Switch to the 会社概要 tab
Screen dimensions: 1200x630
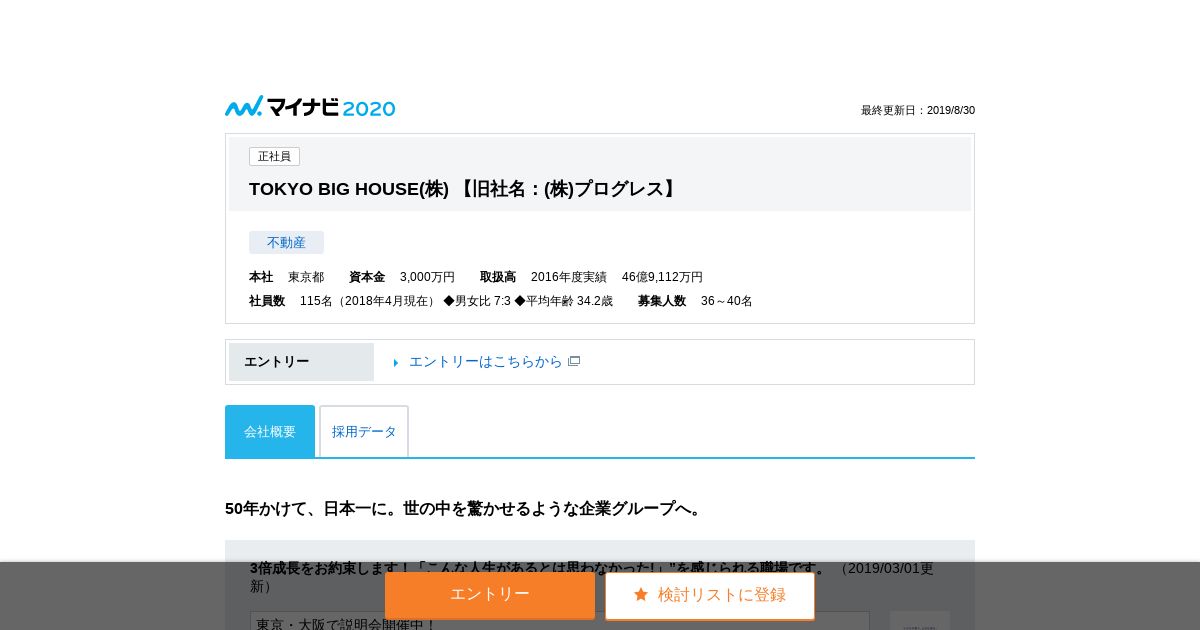pos(270,431)
